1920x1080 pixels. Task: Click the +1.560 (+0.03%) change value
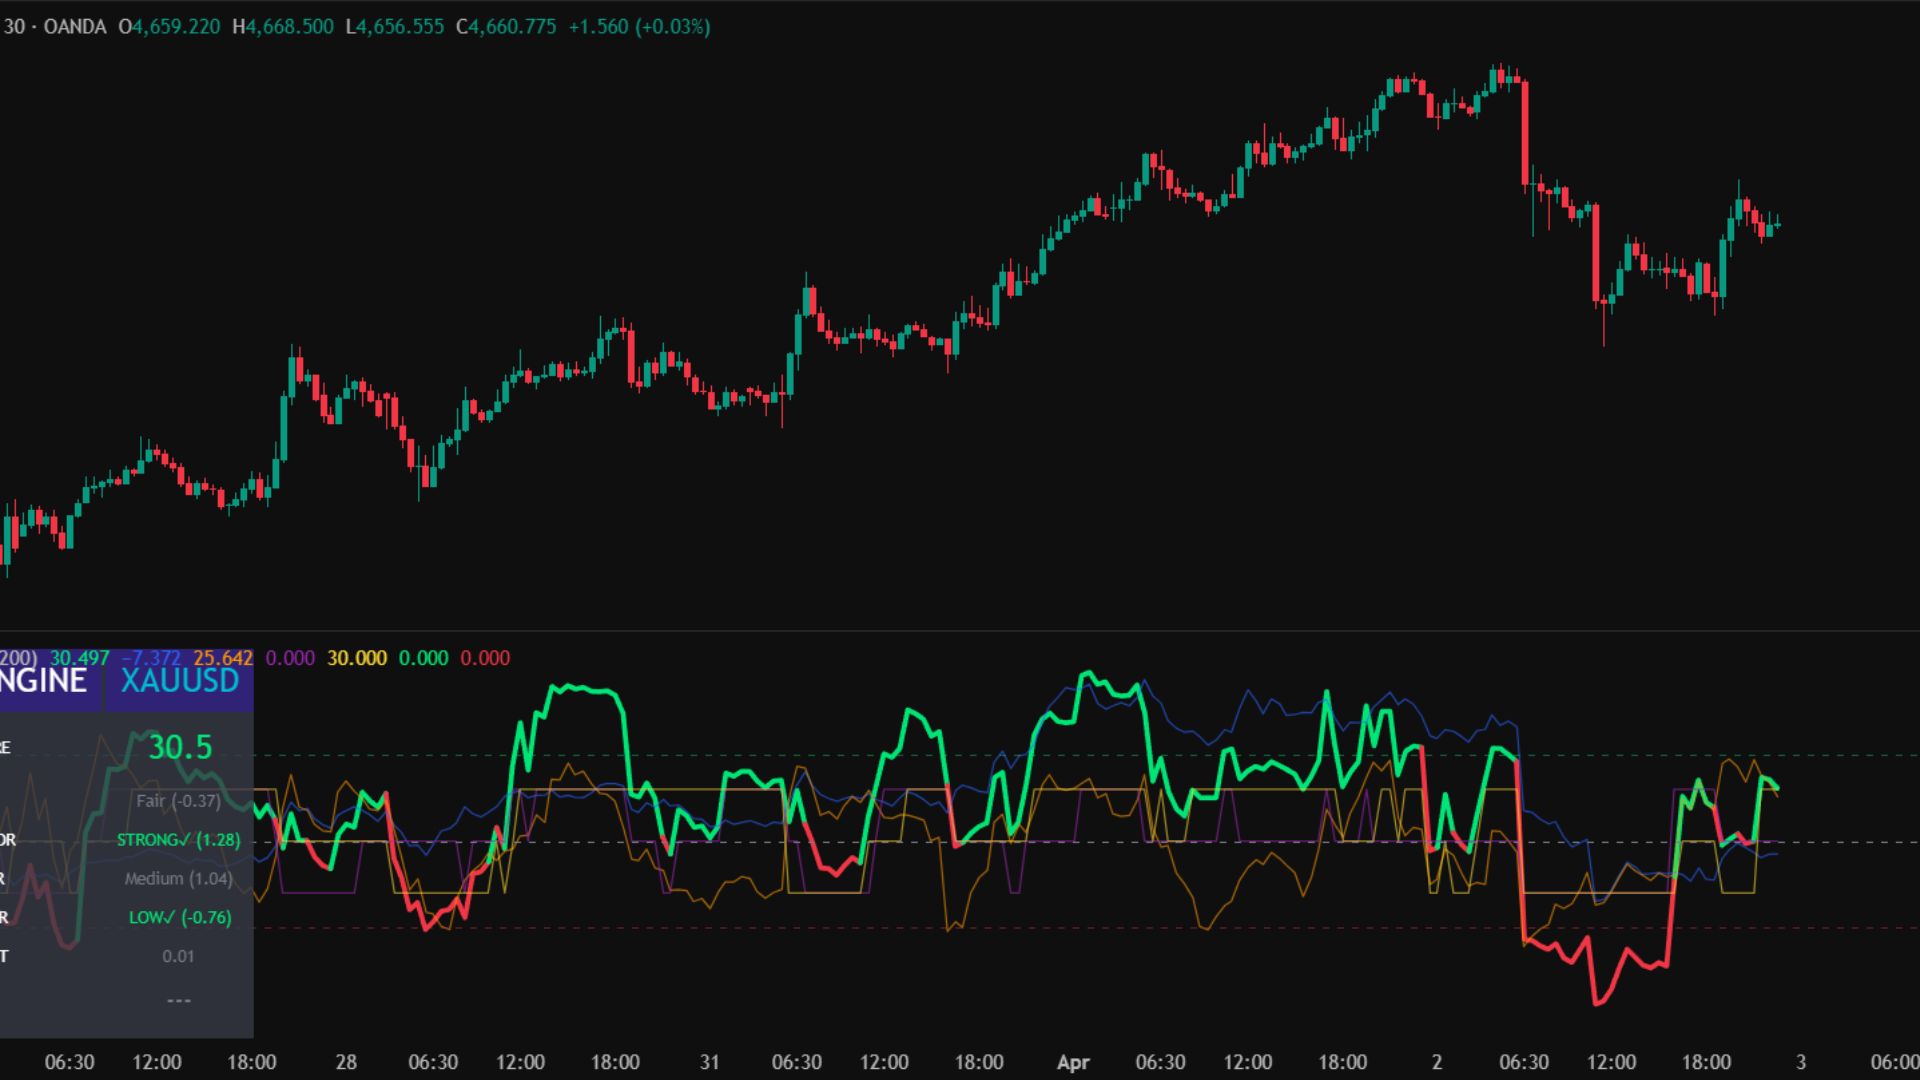639,27
